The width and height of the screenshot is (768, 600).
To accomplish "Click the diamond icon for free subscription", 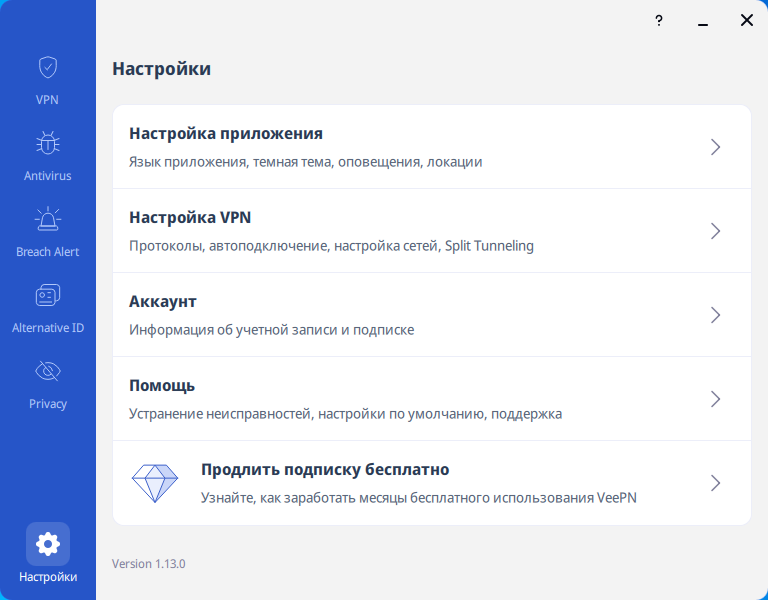I will [x=155, y=483].
